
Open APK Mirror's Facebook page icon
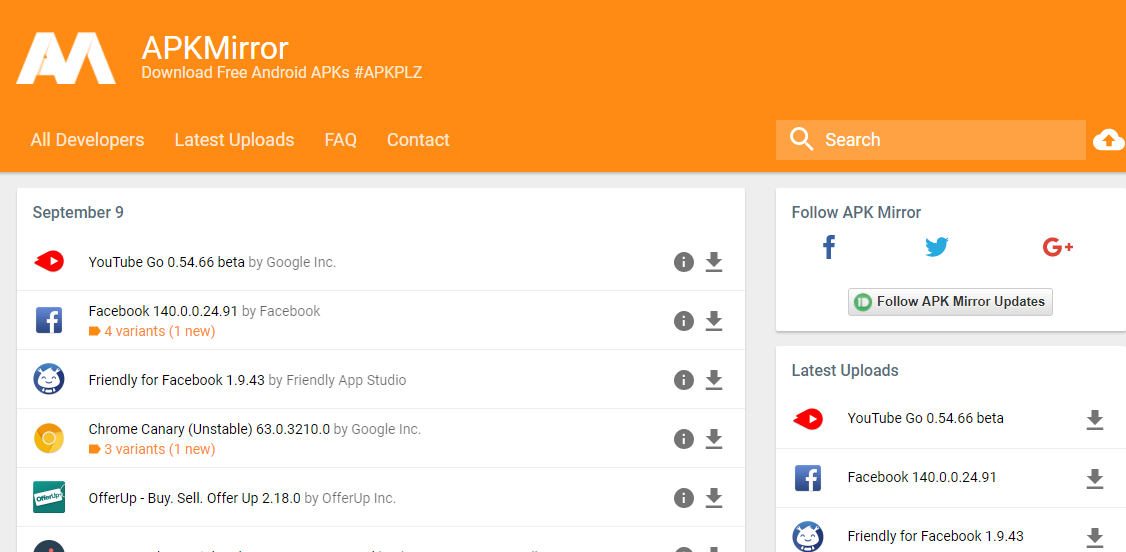(828, 247)
